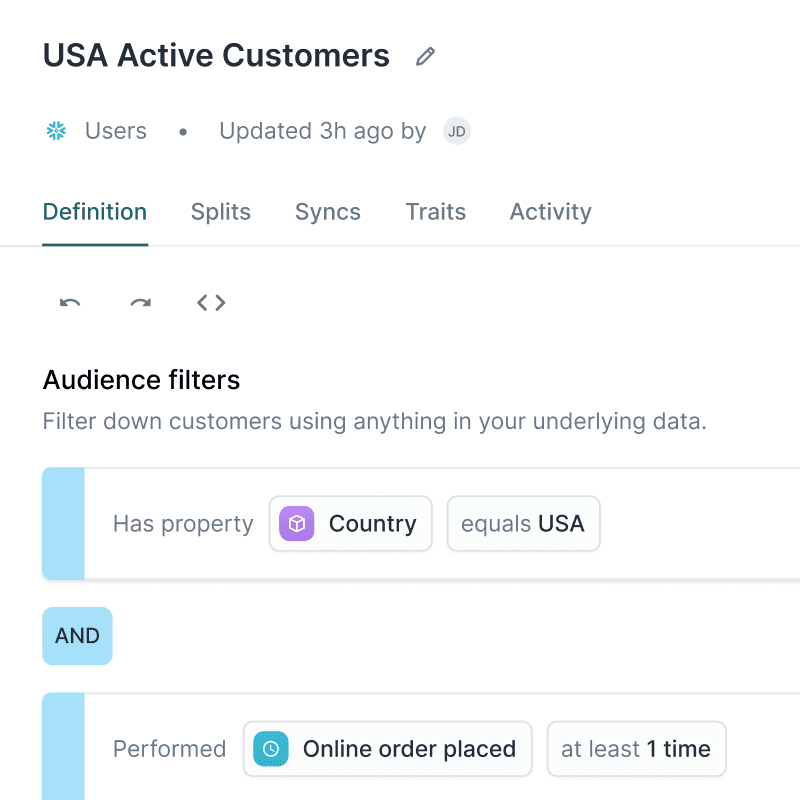Change the equals USA condition

tap(523, 523)
